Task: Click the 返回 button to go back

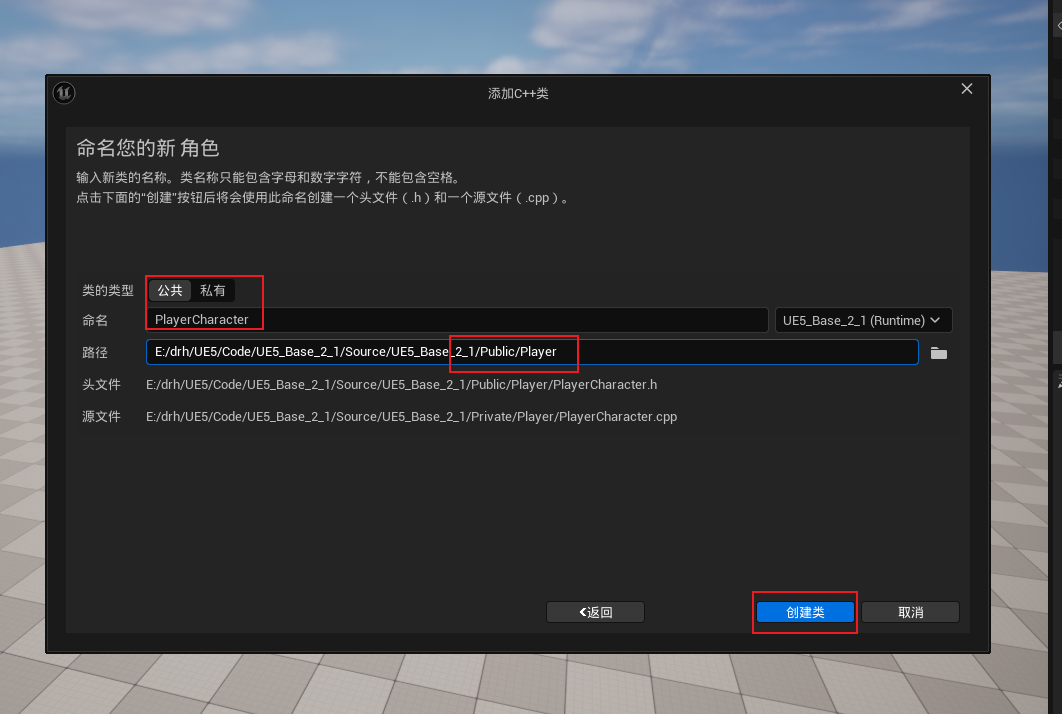Action: [595, 612]
